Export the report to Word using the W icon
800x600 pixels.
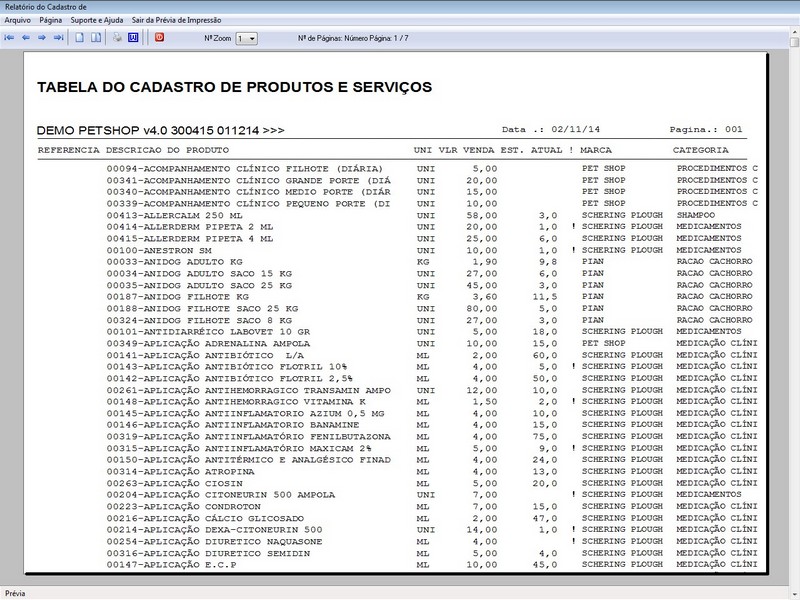pyautogui.click(x=133, y=37)
